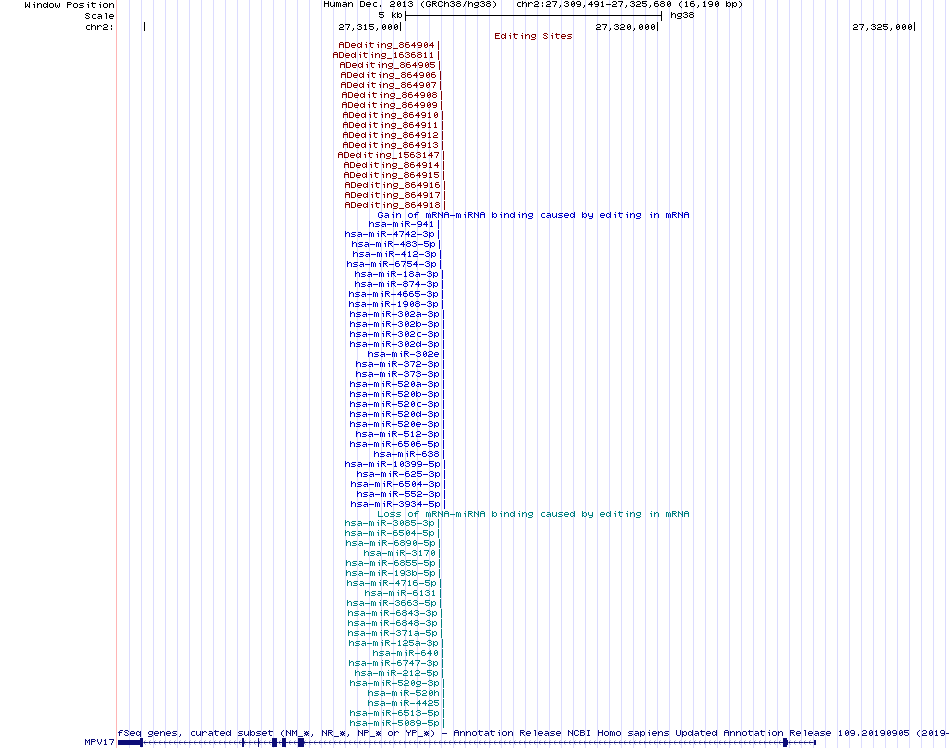
Task: Open the hsa-miR-18a-3p item
Action: (396, 274)
